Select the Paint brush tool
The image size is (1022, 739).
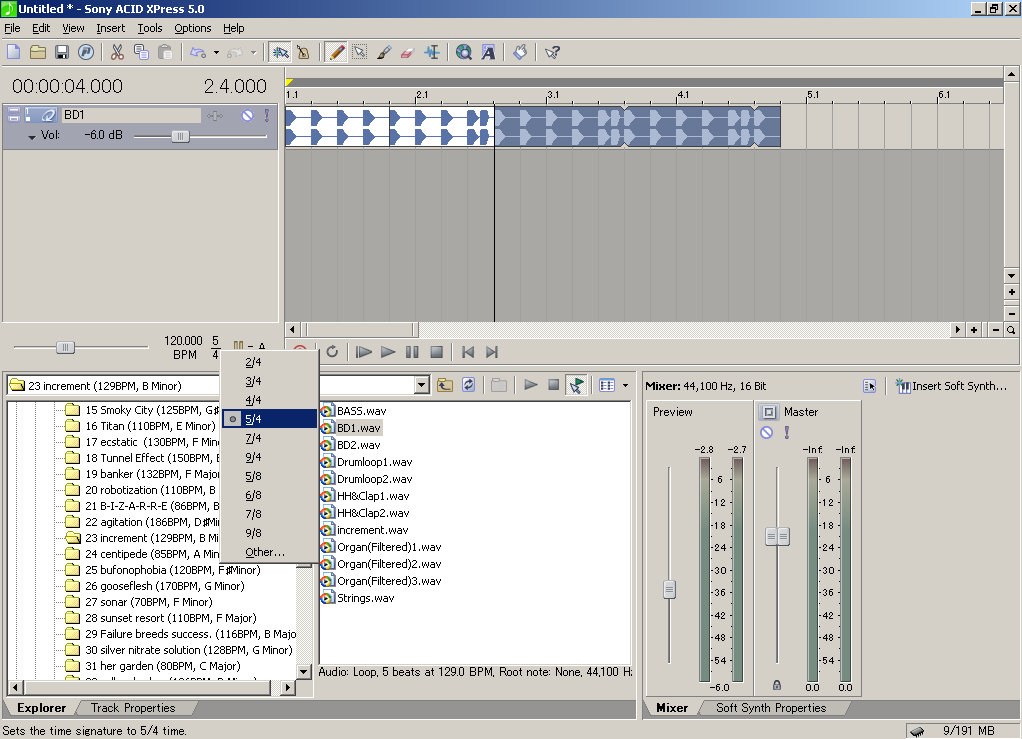click(384, 52)
